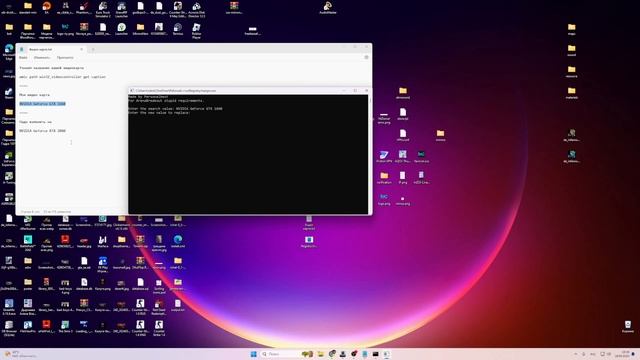Screen dimensions: 640x360
Task: Close the Видео карта.txt Notepad tab
Action: [81, 49]
